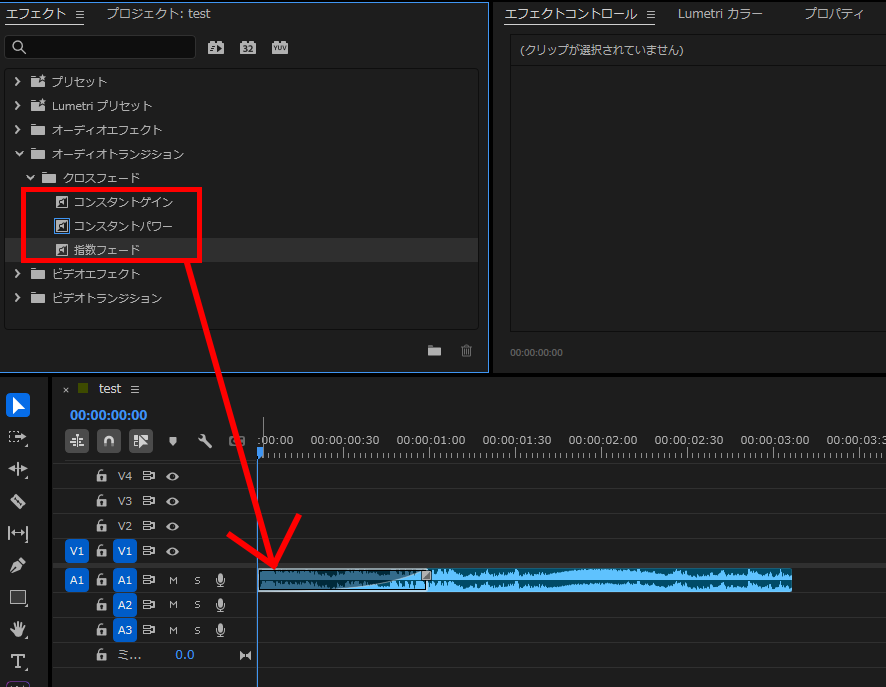Mute audio track A2
The height and width of the screenshot is (687, 886).
pos(173,605)
